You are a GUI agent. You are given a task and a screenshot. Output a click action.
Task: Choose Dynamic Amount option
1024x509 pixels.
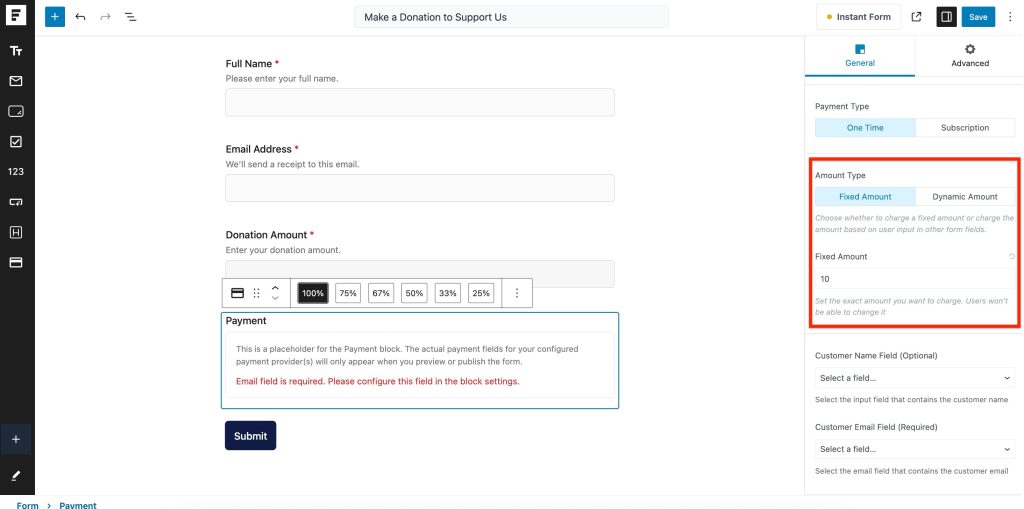click(x=965, y=197)
